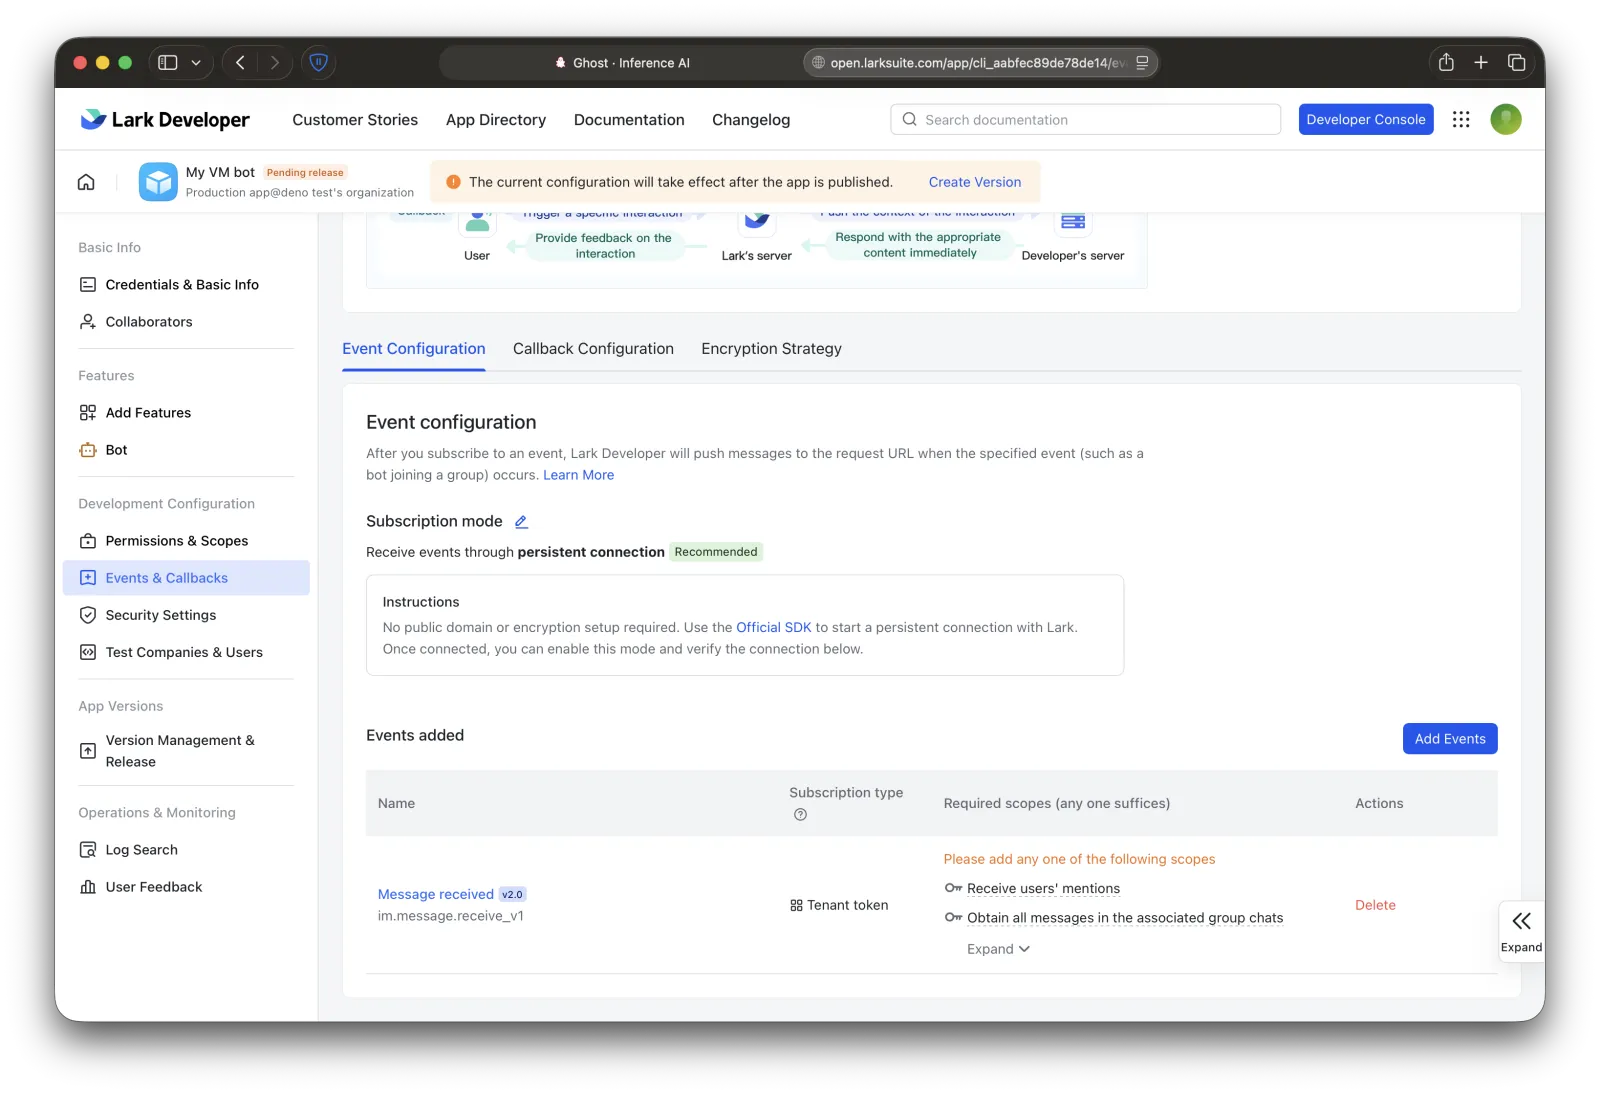This screenshot has height=1094, width=1600.
Task: Focus the Search documentation field
Action: coord(1085,119)
